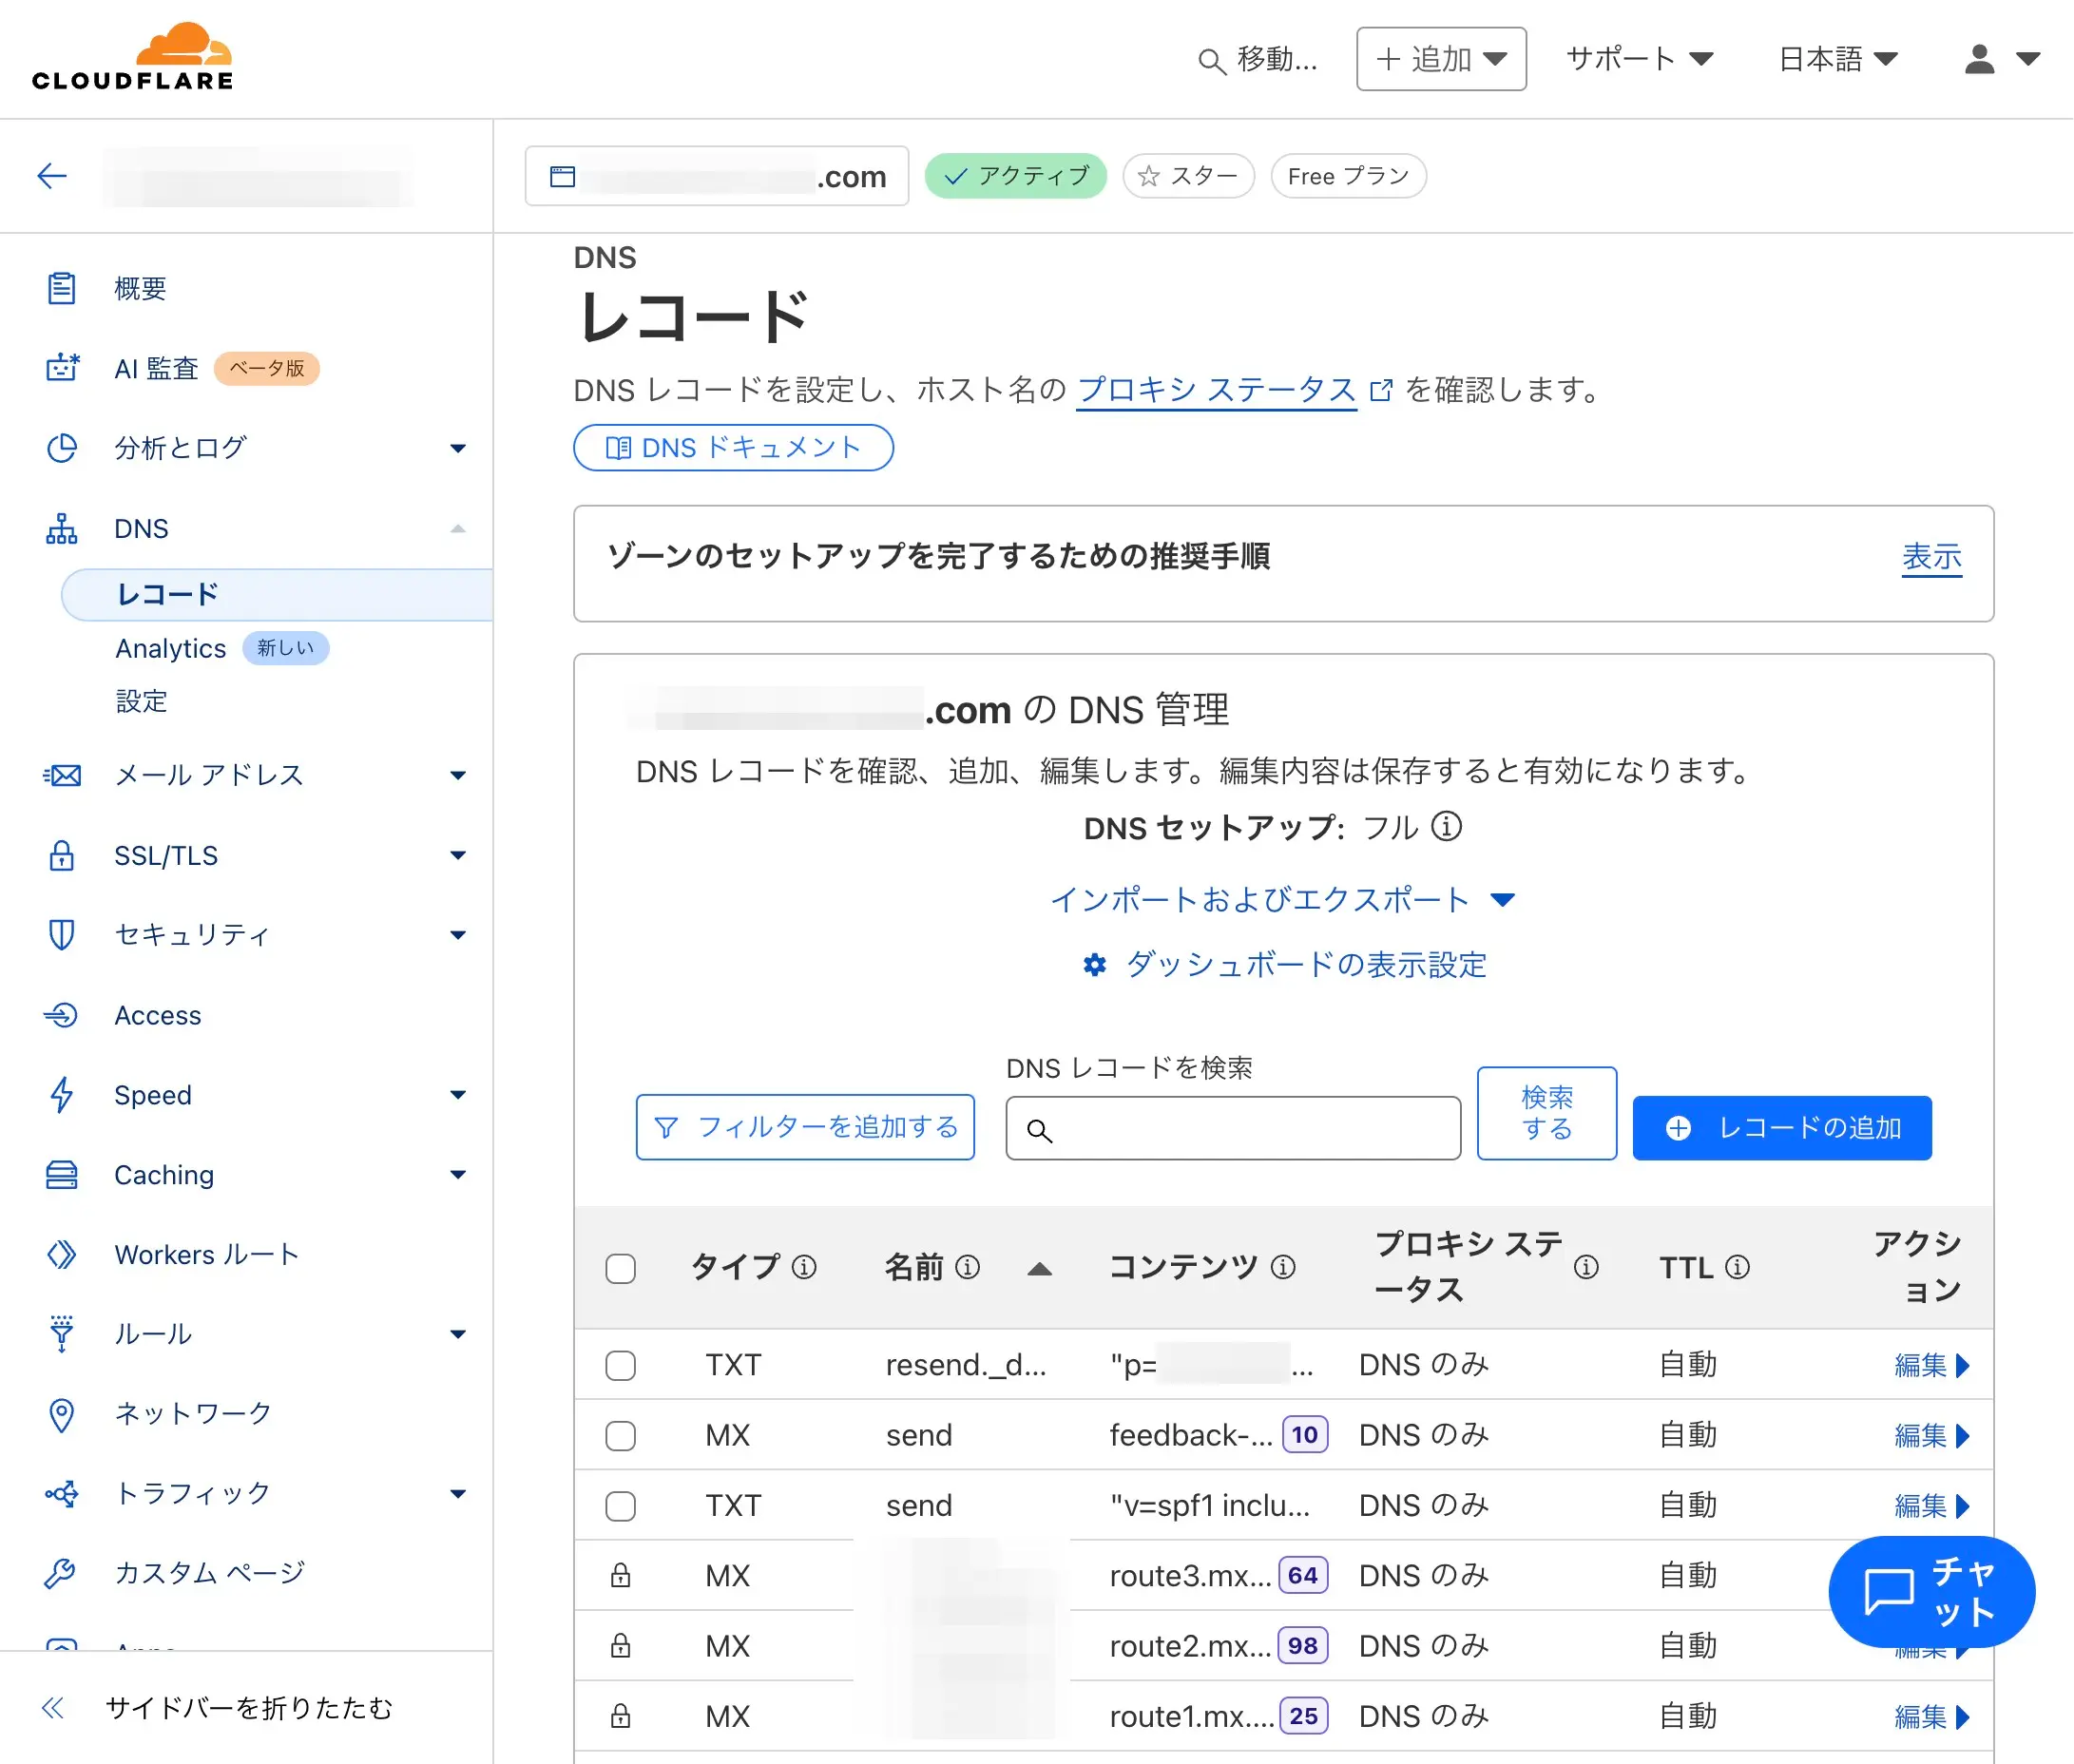Image resolution: width=2074 pixels, height=1764 pixels.
Task: Click the タイプ column info icon
Action: pyautogui.click(x=804, y=1267)
